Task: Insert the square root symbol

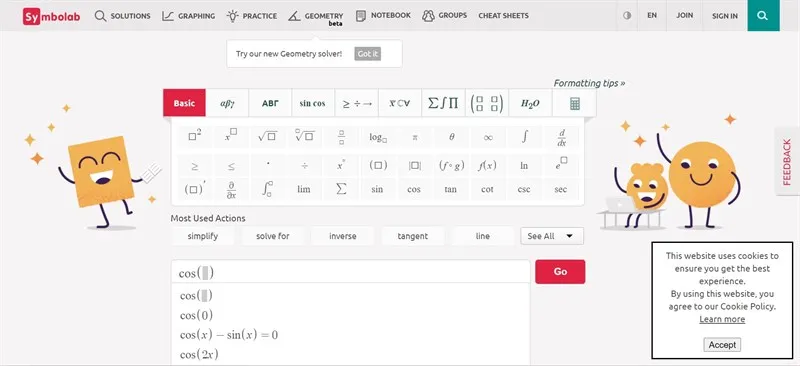Action: tap(267, 137)
